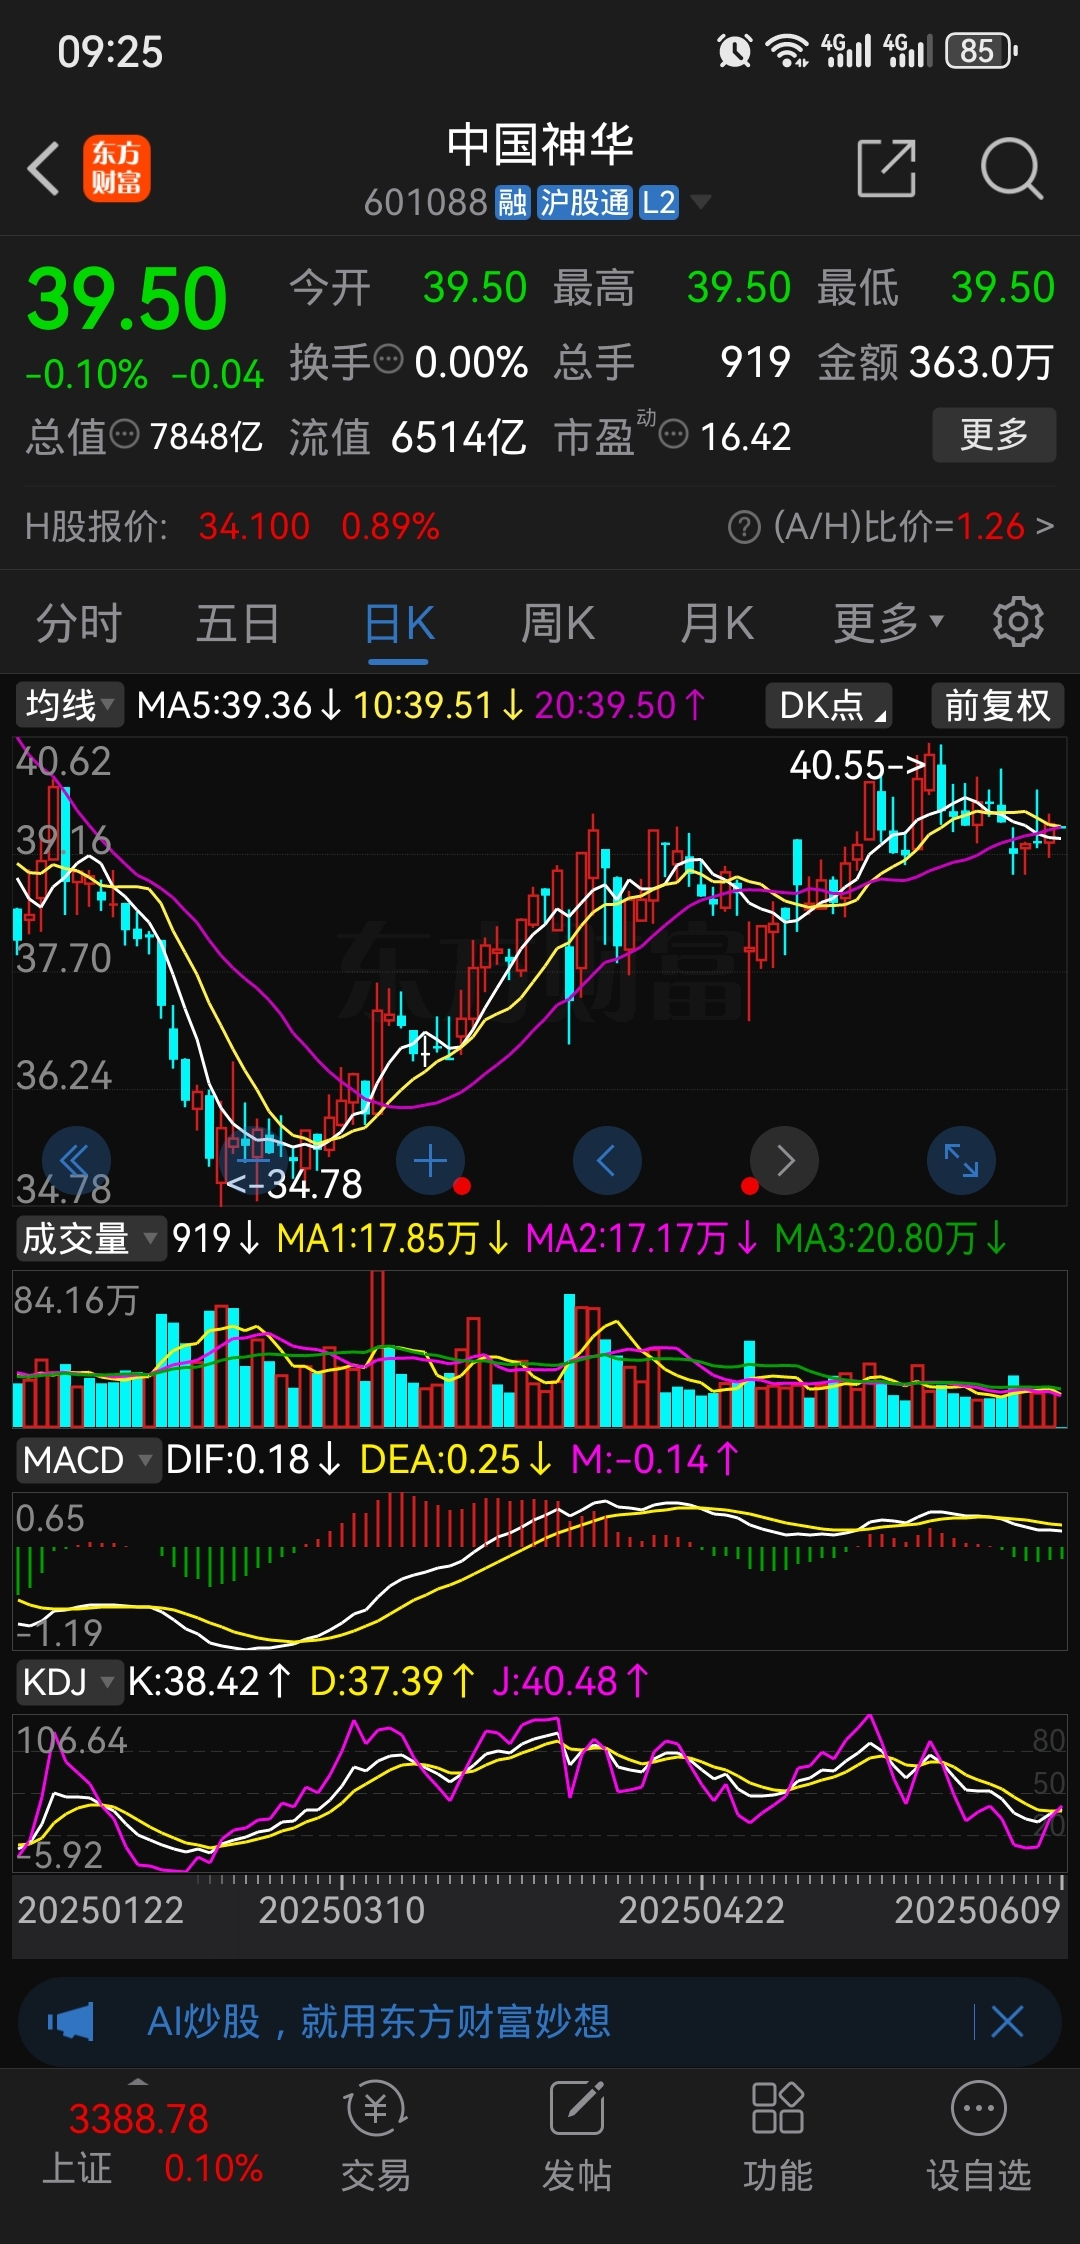The image size is (1080, 2244).
Task: Open 更多 chart period dropdown
Action: tap(889, 623)
